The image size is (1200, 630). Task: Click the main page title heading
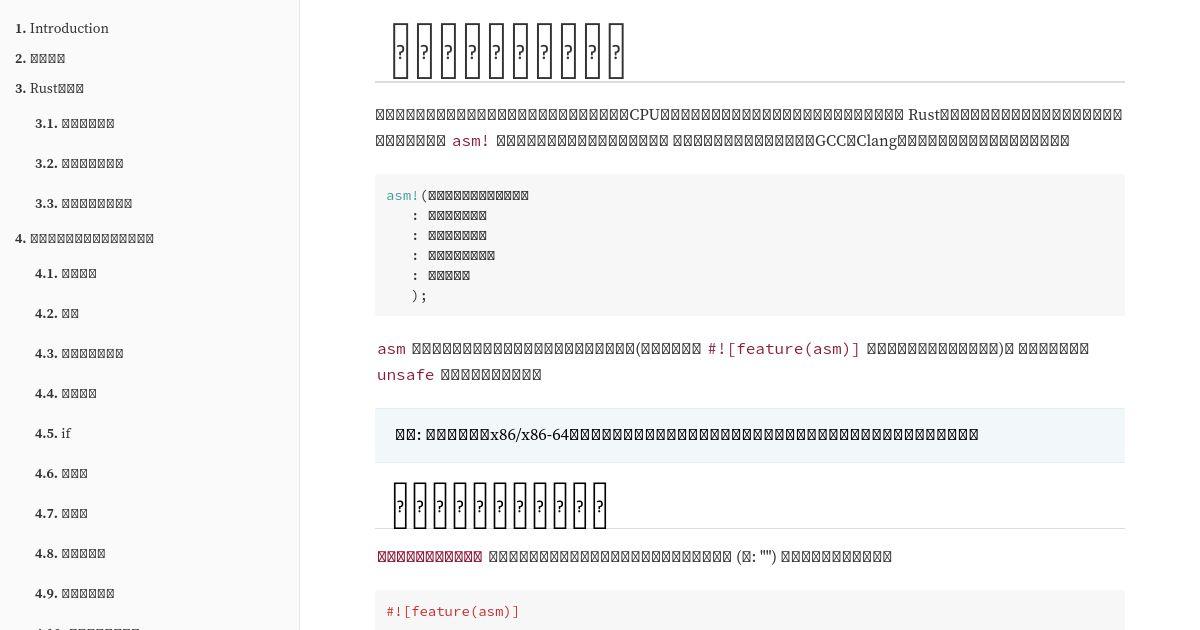tap(508, 50)
